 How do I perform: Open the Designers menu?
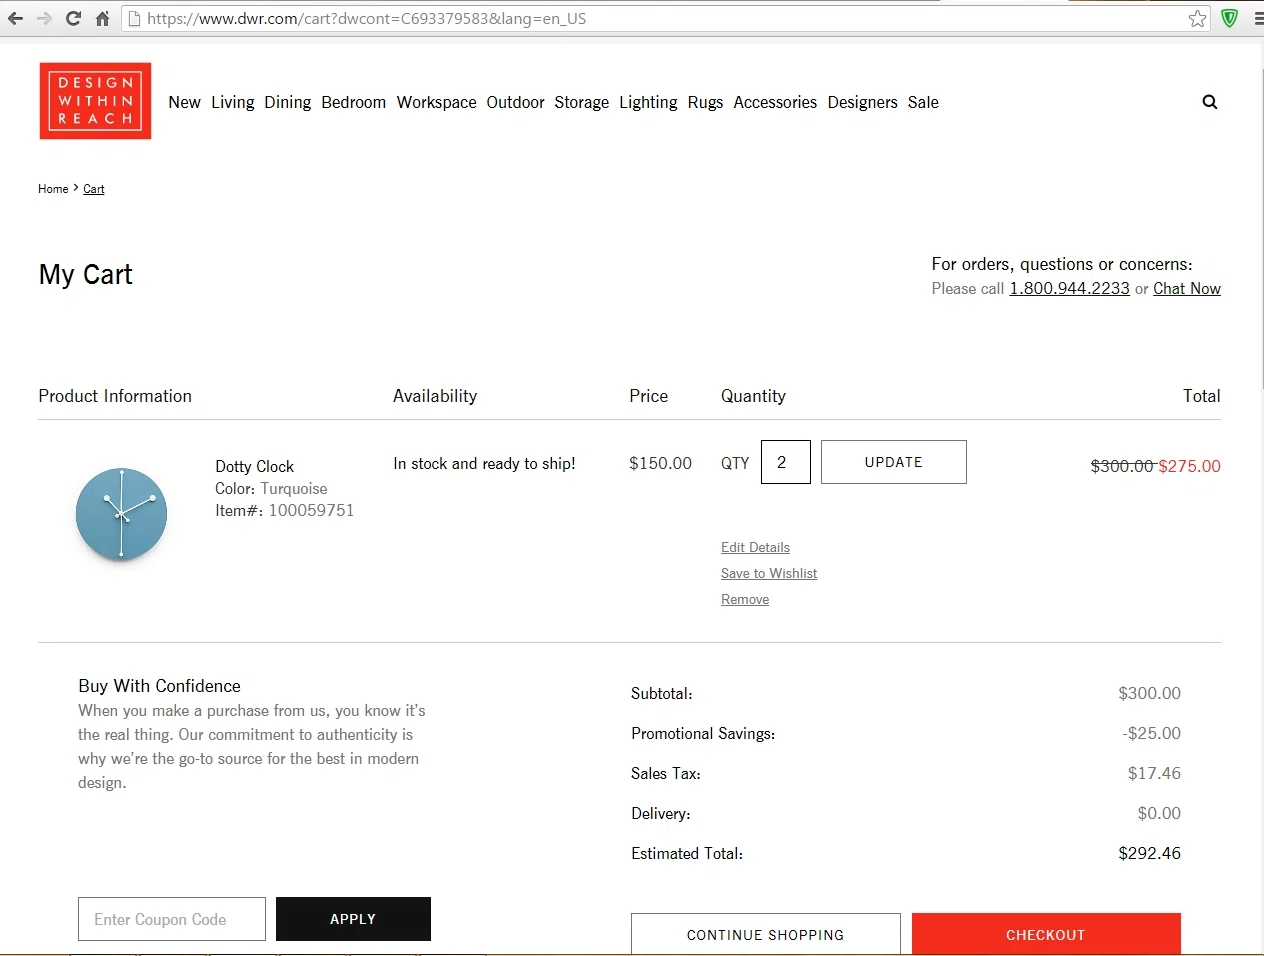(863, 102)
